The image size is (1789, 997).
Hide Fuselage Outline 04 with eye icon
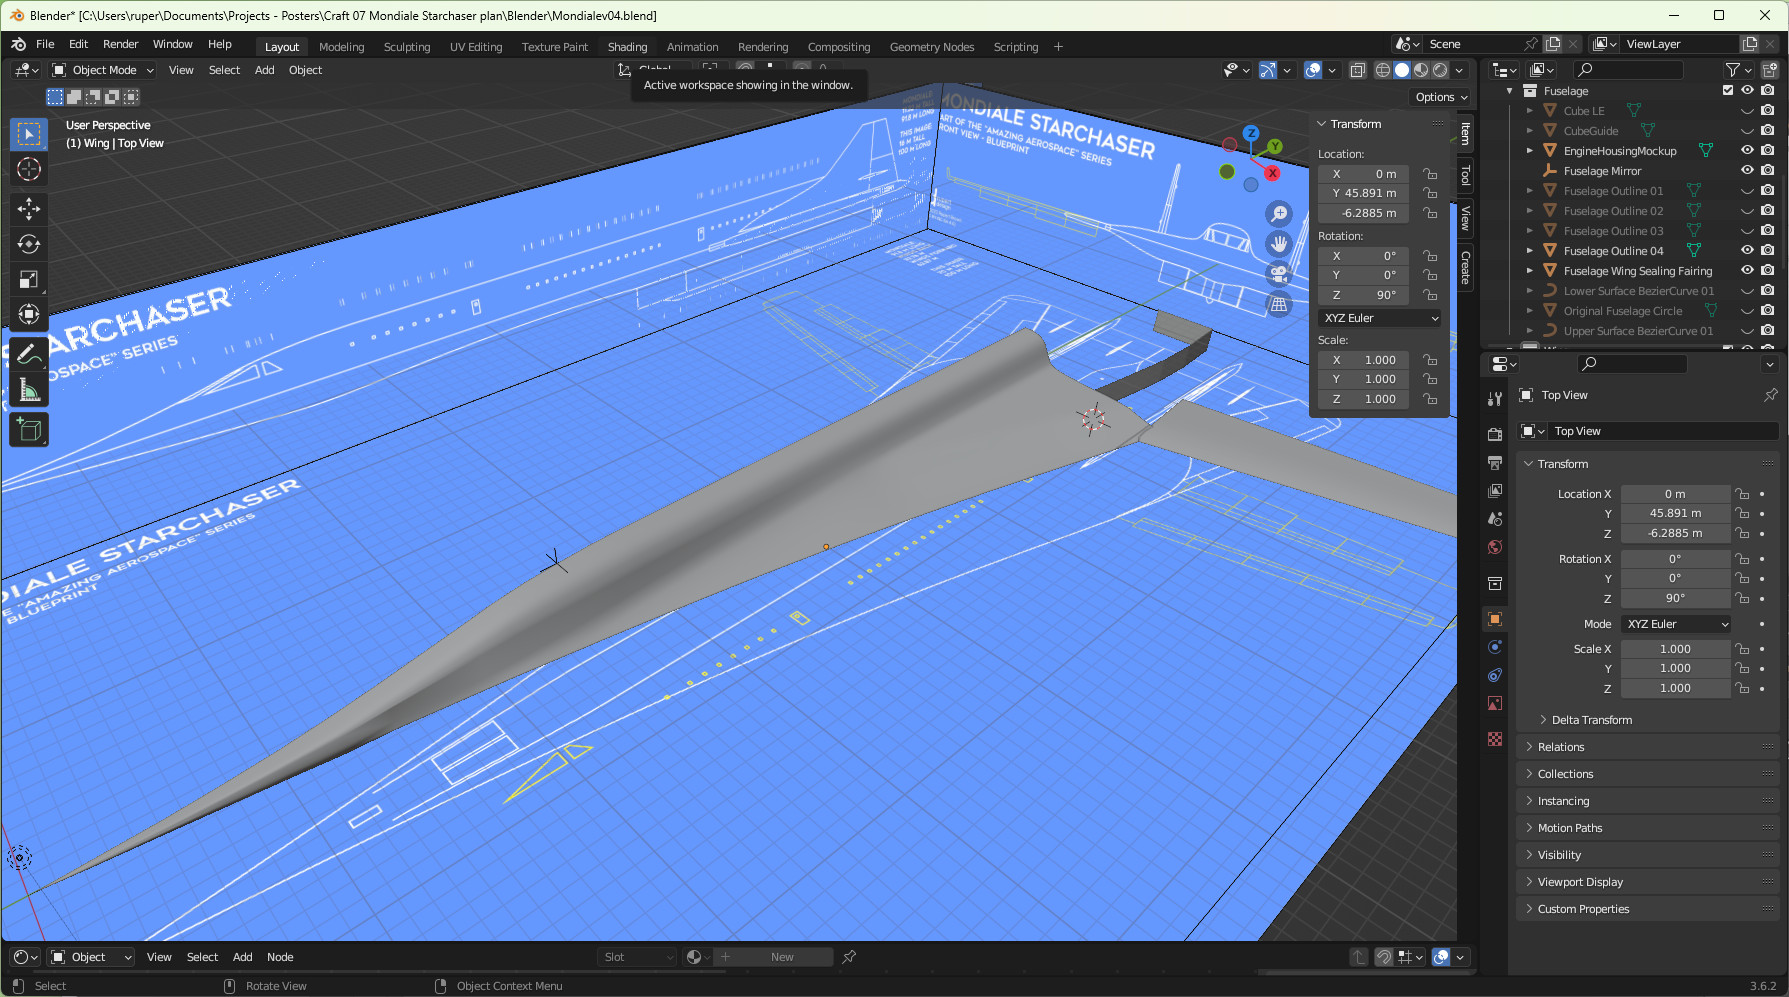point(1747,250)
